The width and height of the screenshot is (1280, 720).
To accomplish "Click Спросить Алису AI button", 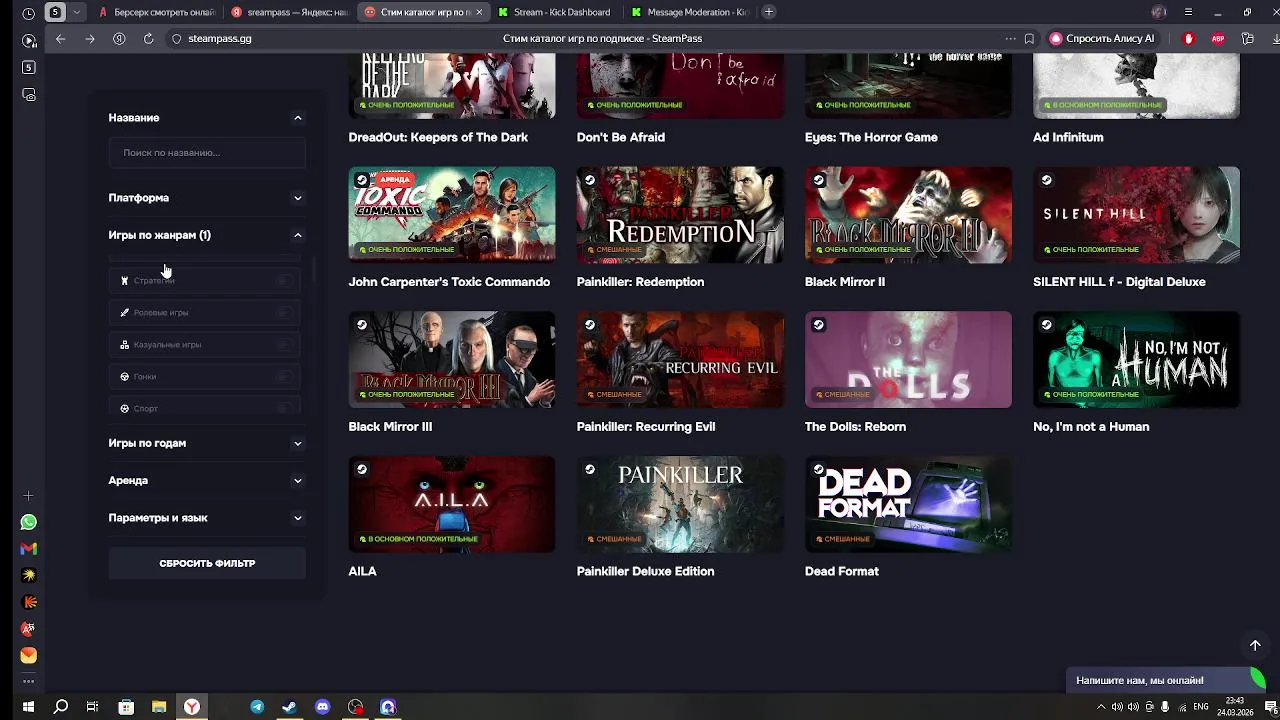I will [x=1102, y=38].
